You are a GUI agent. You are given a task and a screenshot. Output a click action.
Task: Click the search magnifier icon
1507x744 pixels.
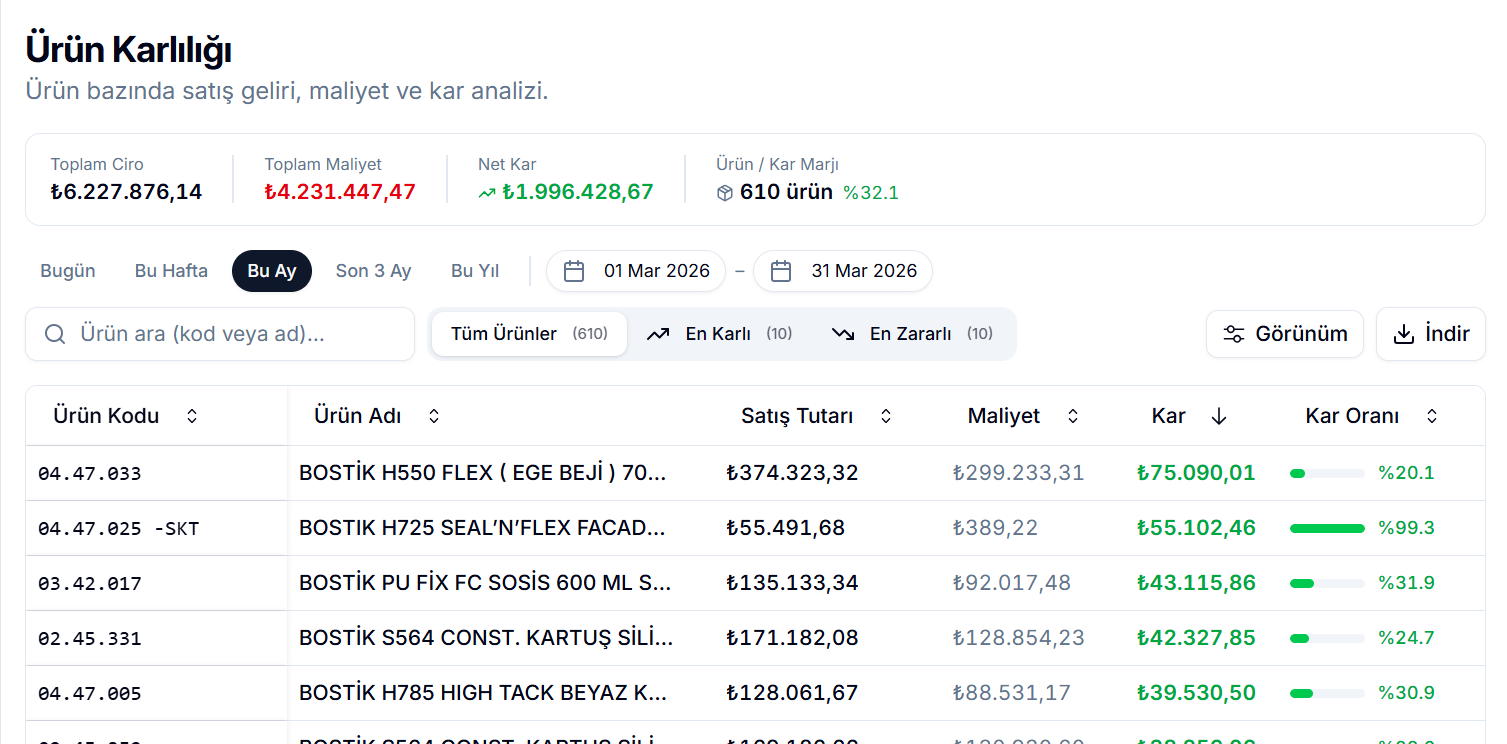pos(56,334)
